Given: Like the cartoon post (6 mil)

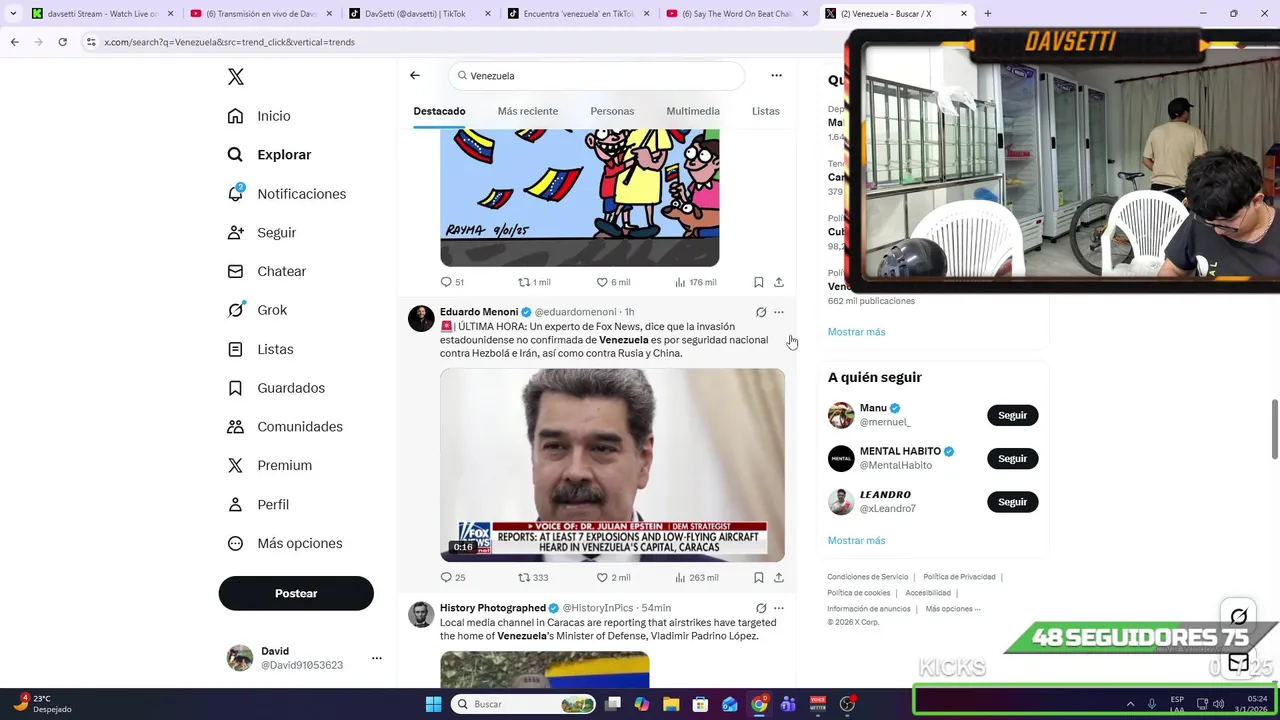Looking at the screenshot, I should point(613,282).
